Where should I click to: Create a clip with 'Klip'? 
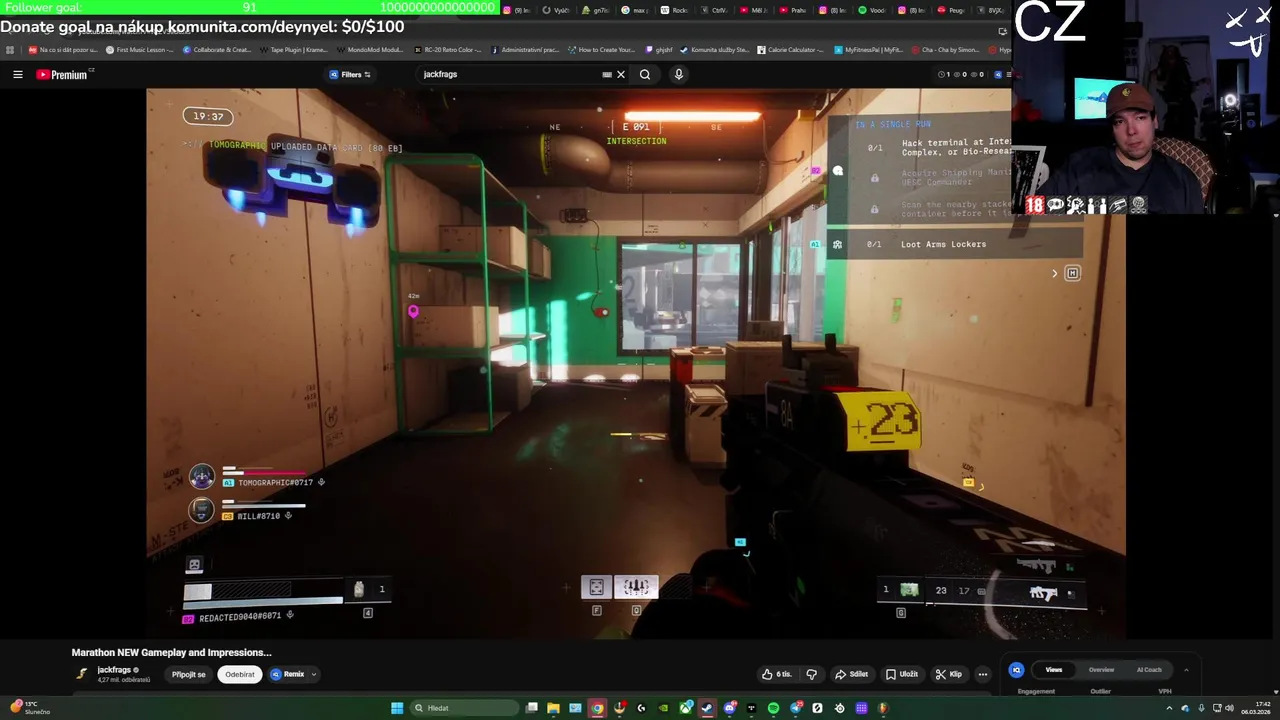(948, 674)
